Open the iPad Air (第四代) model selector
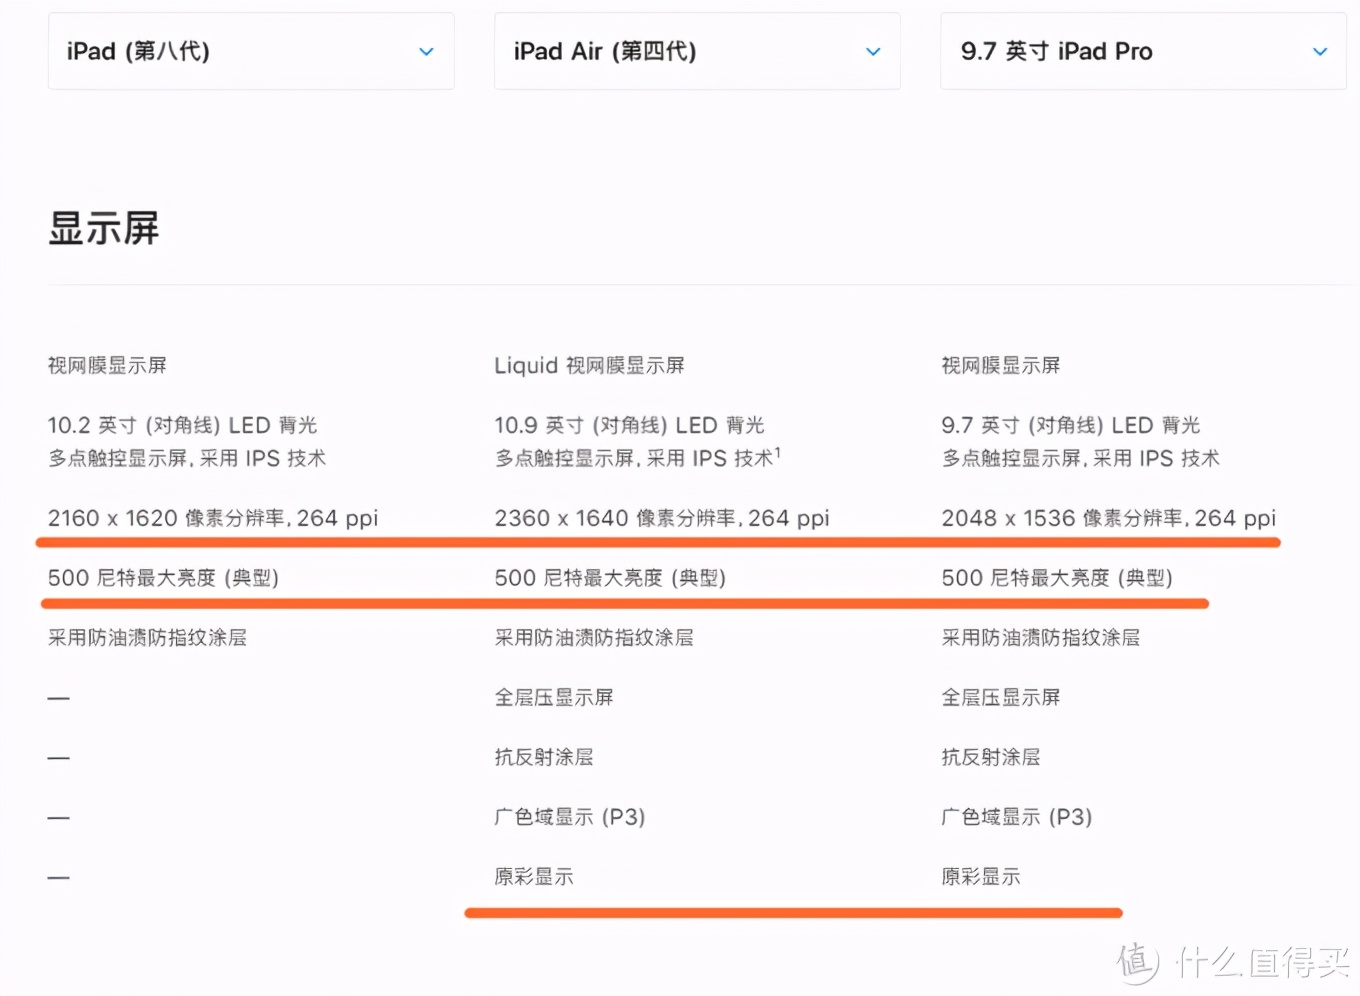This screenshot has width=1360, height=996. tap(696, 51)
